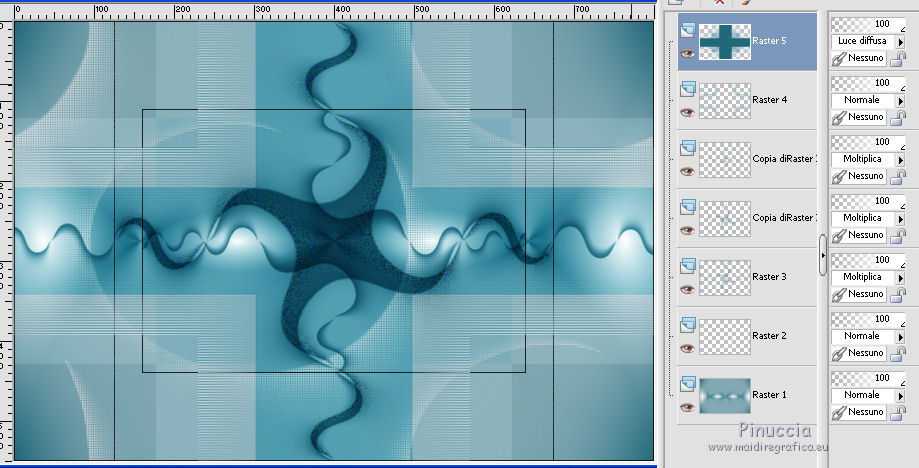Screen dimensions: 919x468
Task: Select the Raster 1 background thumbnail
Action: (725, 396)
